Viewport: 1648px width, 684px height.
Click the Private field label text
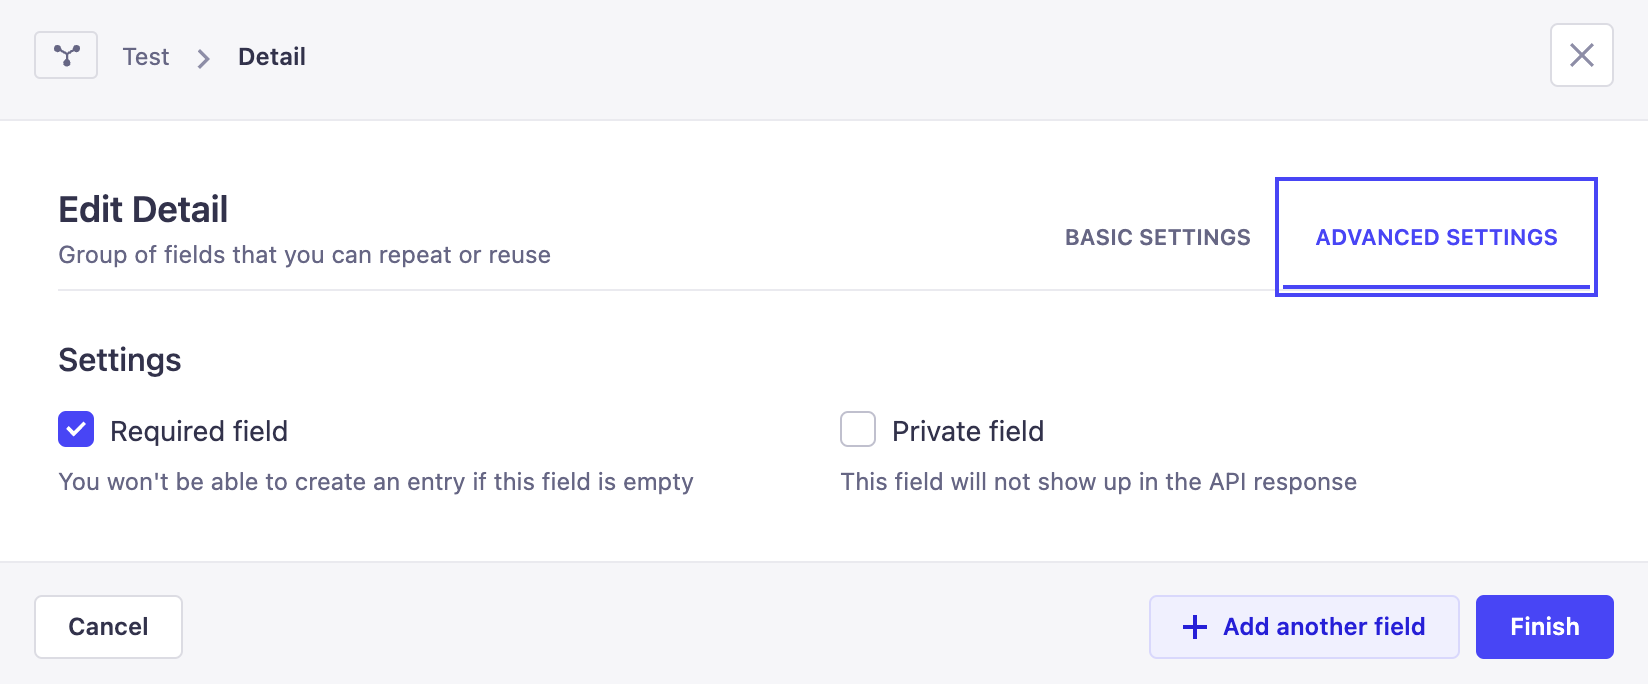click(x=967, y=431)
